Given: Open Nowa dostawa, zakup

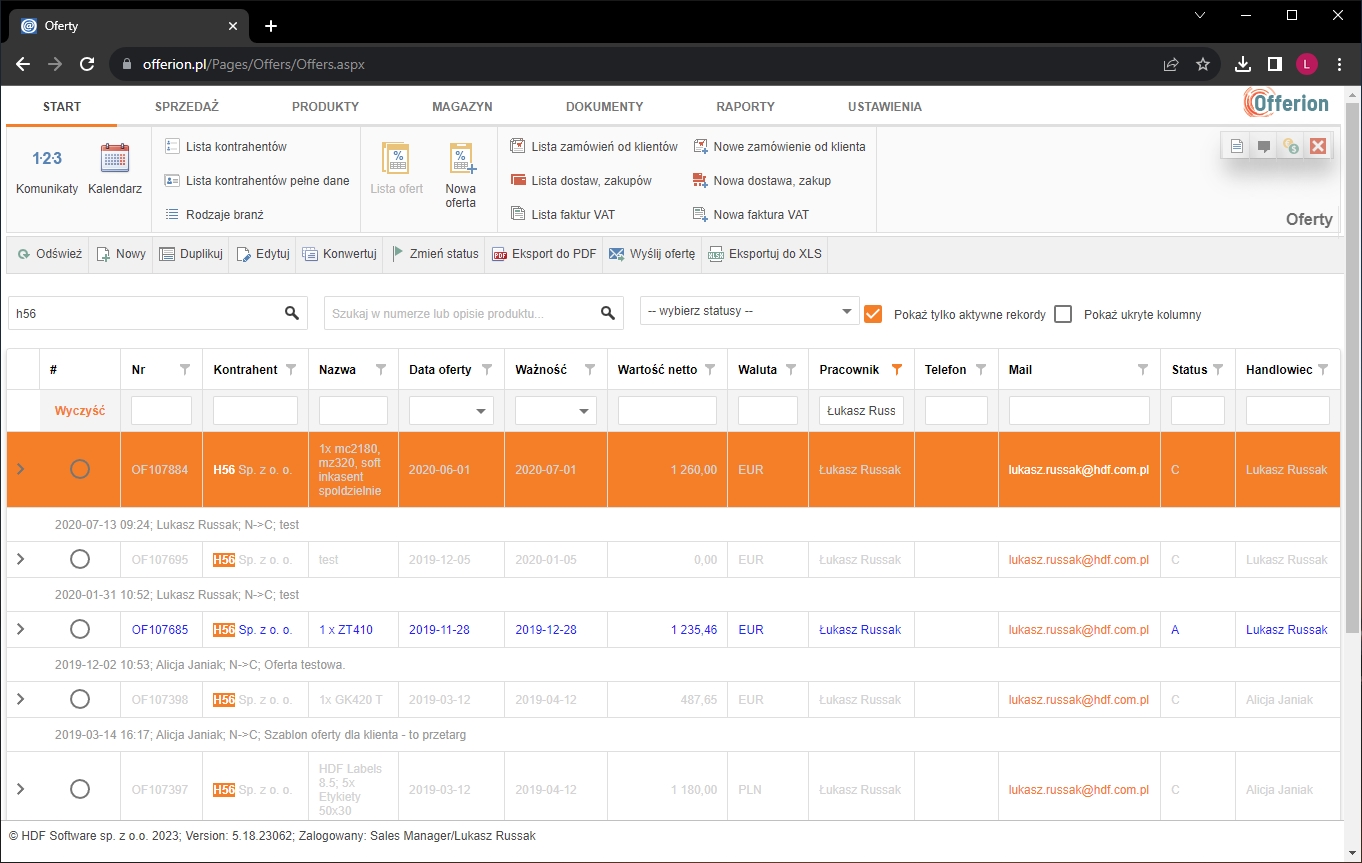Looking at the screenshot, I should point(770,180).
